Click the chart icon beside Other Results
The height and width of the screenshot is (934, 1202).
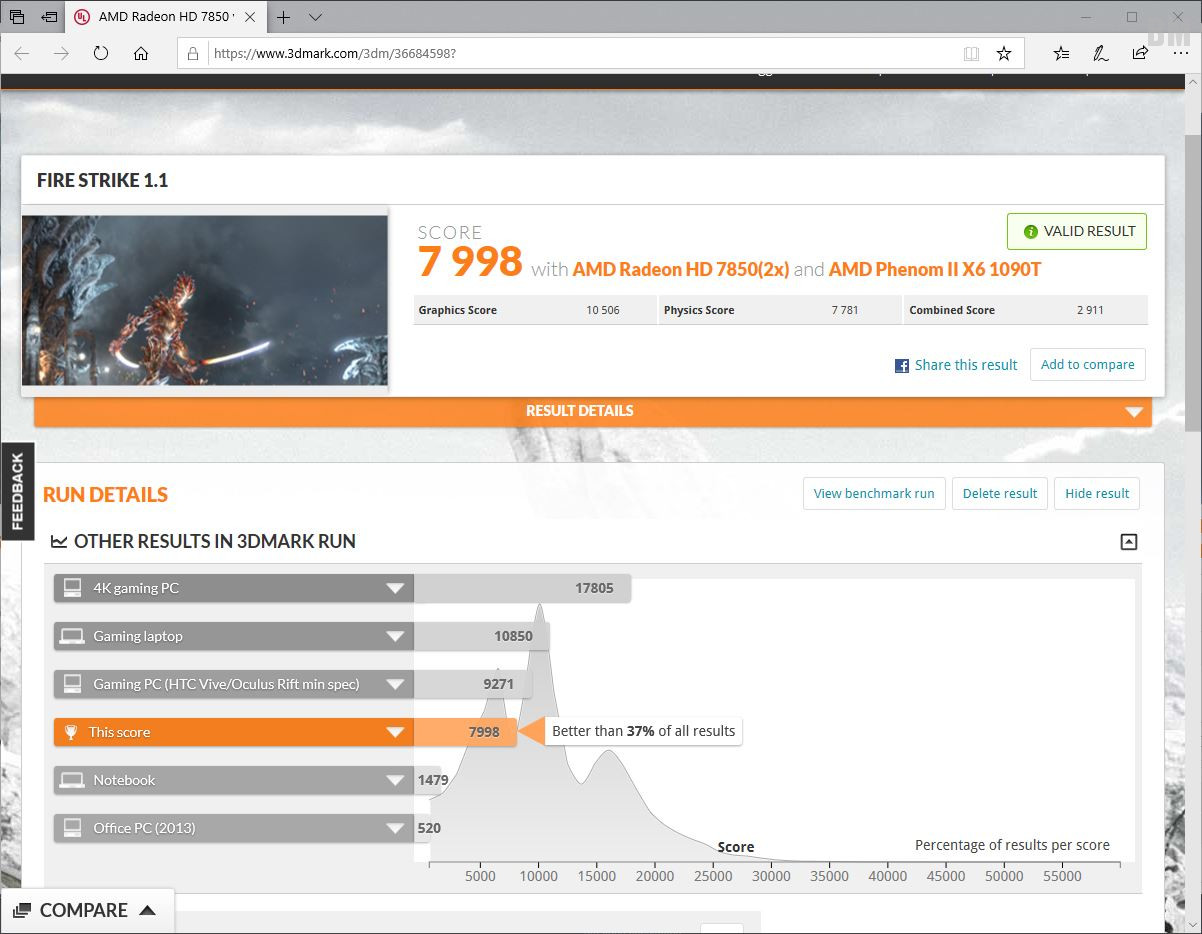[59, 542]
